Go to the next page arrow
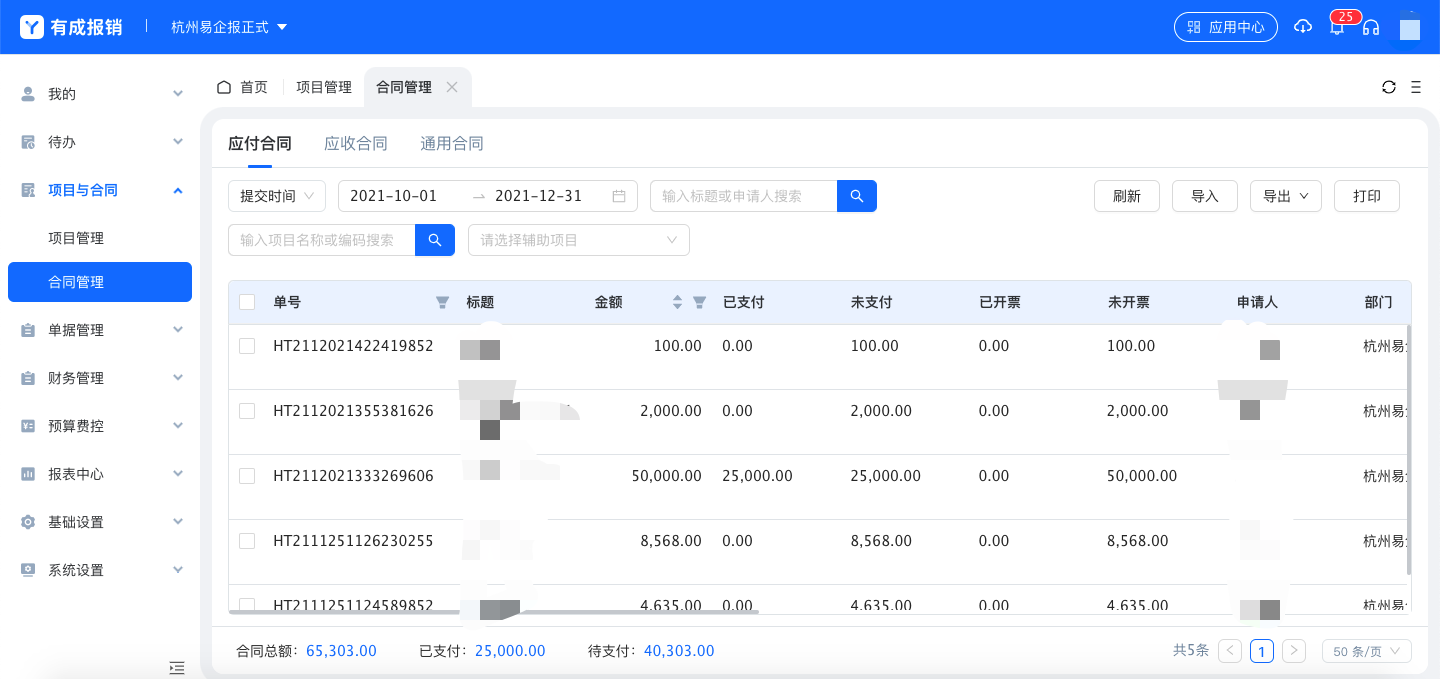The width and height of the screenshot is (1440, 679). coord(1294,651)
